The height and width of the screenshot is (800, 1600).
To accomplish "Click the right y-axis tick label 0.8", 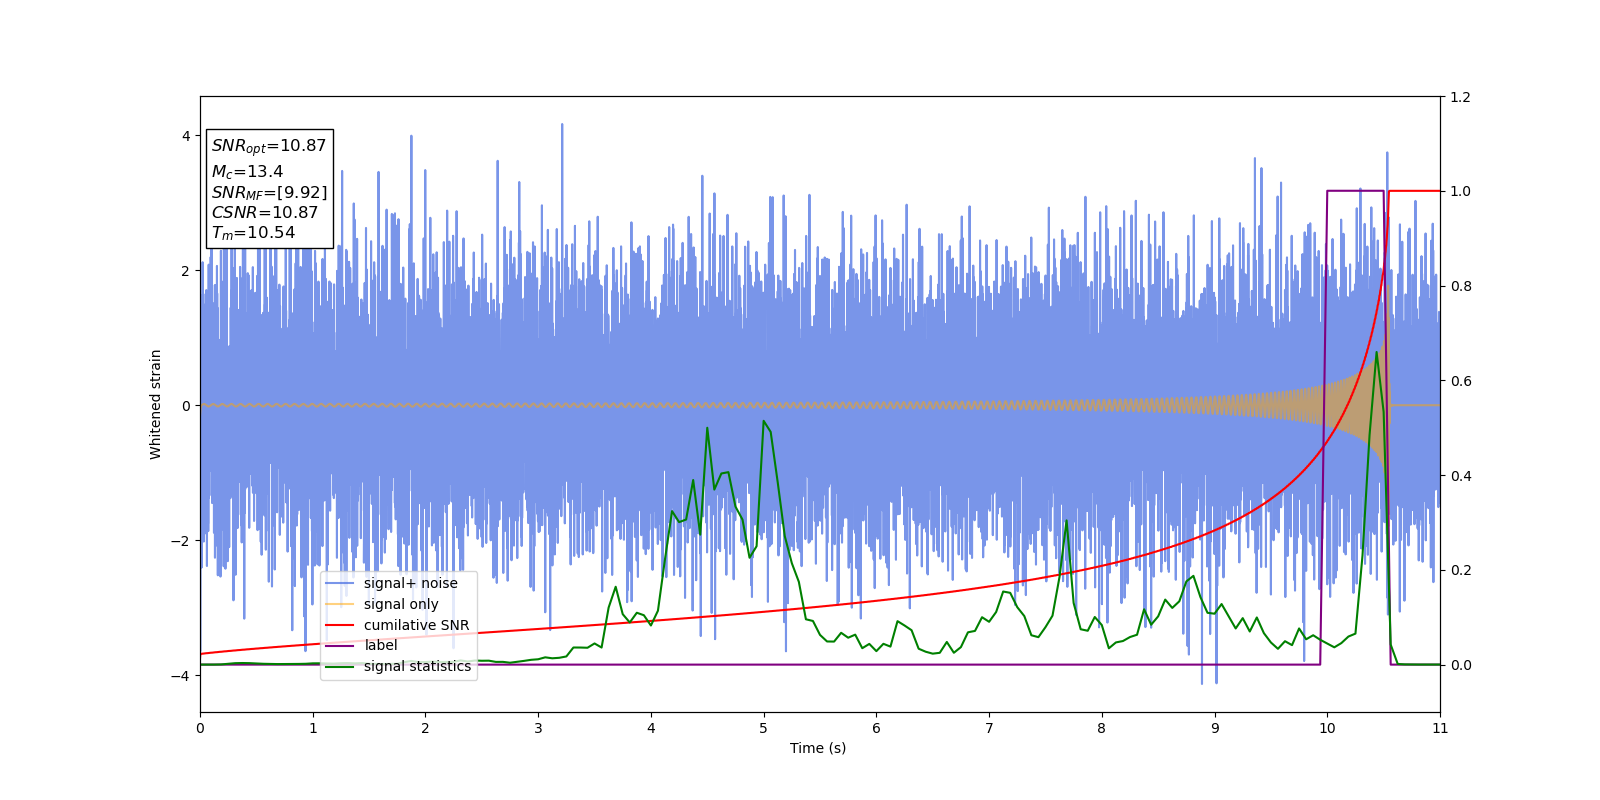I will (1460, 286).
